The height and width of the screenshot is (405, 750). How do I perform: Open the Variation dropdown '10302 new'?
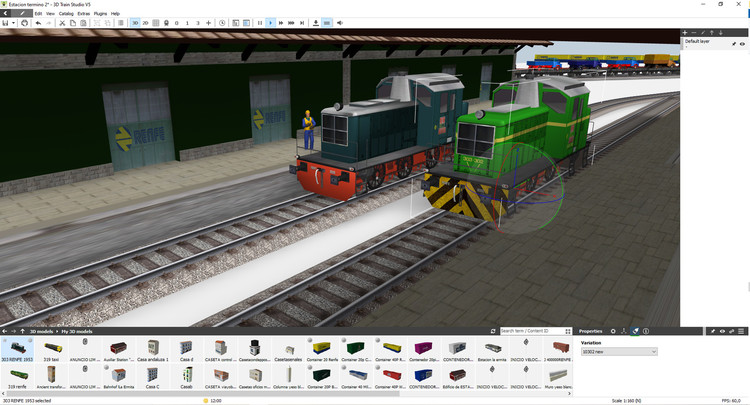click(x=619, y=351)
